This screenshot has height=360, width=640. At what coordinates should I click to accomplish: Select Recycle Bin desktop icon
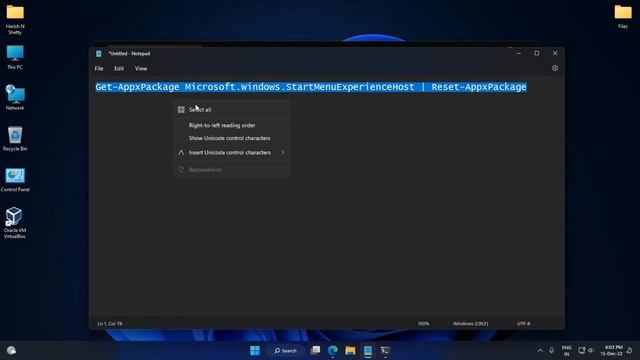click(x=15, y=139)
